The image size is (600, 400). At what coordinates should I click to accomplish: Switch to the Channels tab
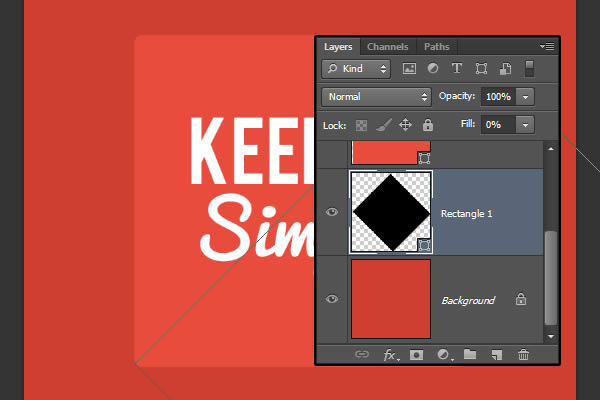(388, 47)
